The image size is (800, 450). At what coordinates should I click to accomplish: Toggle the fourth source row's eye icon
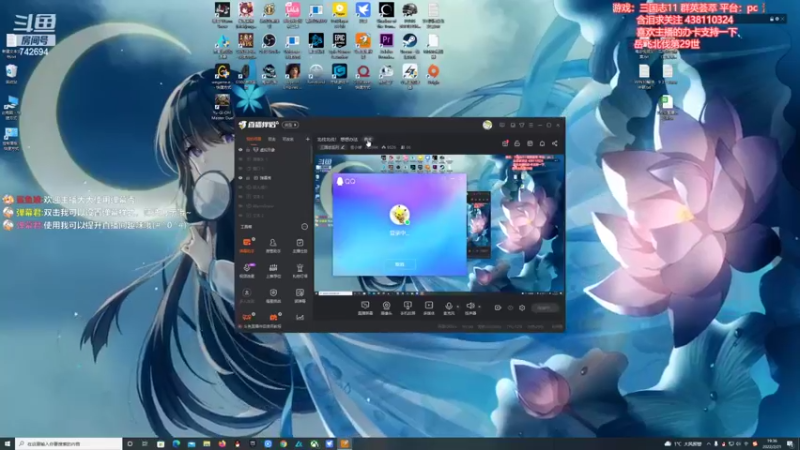(241, 178)
